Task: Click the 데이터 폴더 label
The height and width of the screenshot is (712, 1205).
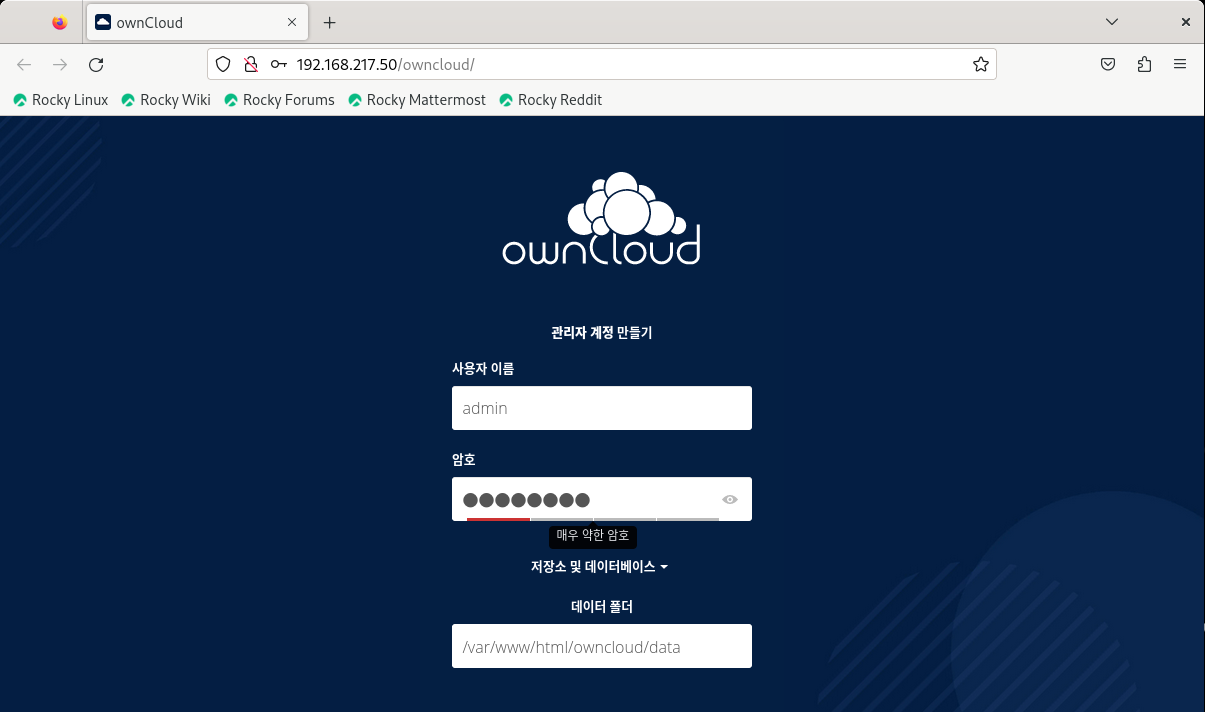Action: click(x=602, y=607)
